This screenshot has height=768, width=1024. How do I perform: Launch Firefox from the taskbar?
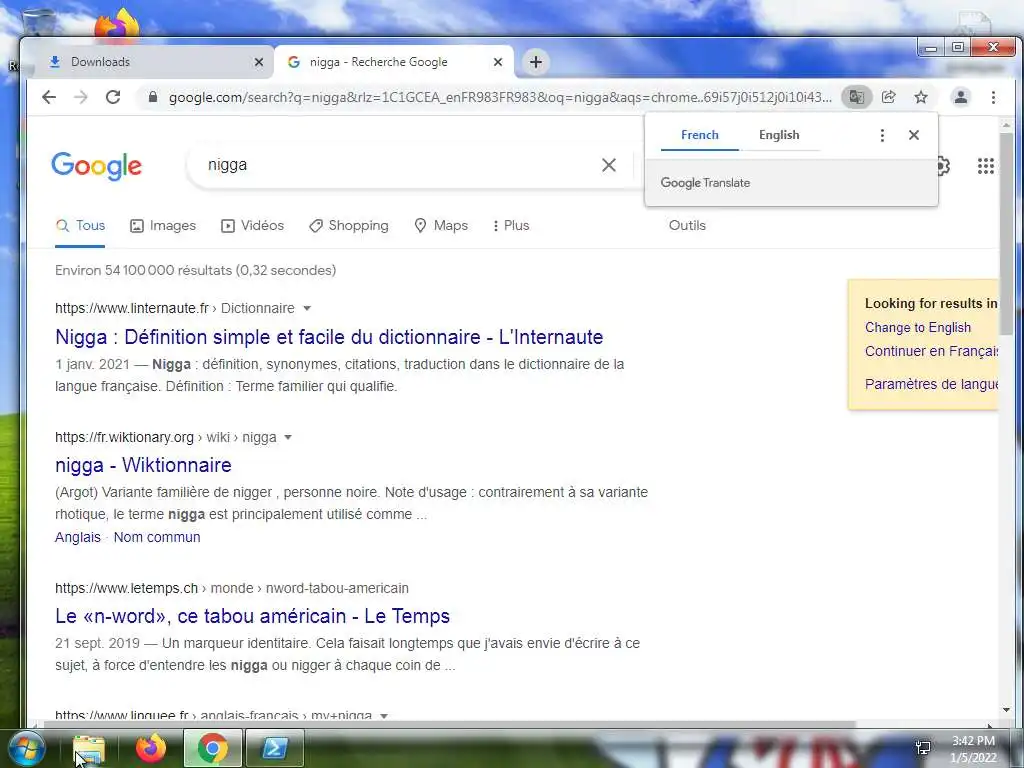(x=151, y=748)
